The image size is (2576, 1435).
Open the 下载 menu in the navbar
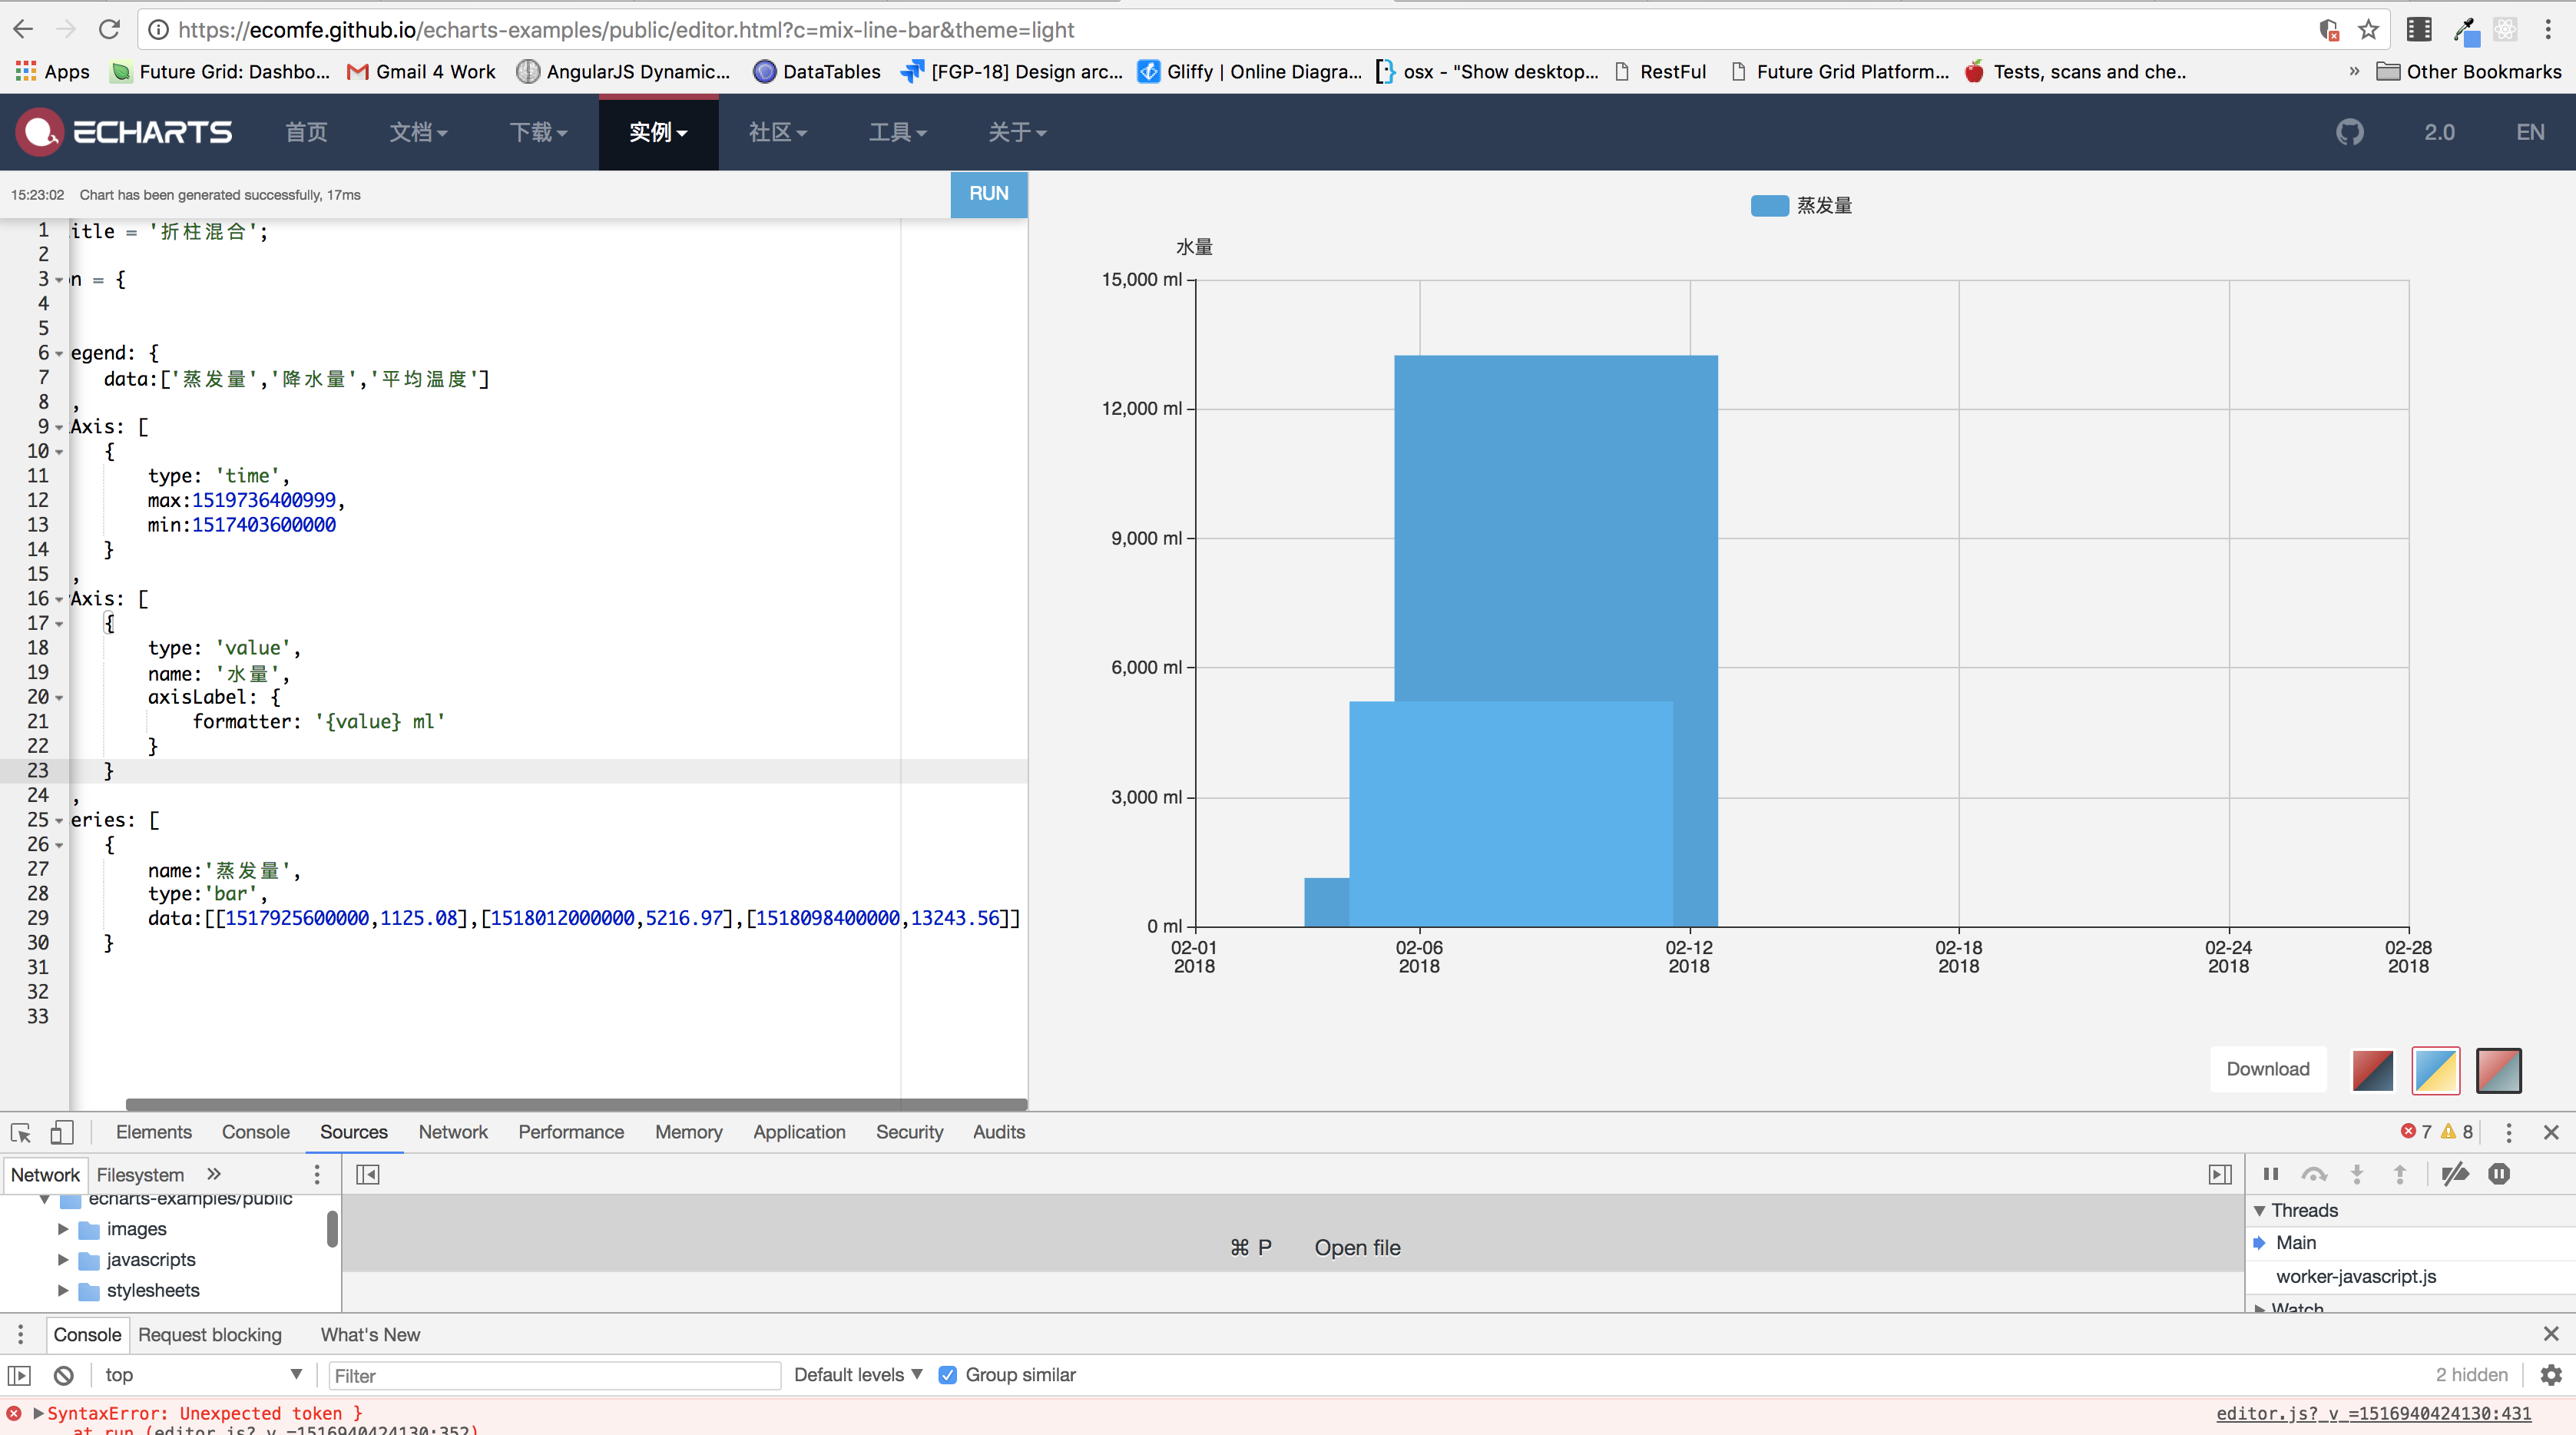tap(537, 131)
